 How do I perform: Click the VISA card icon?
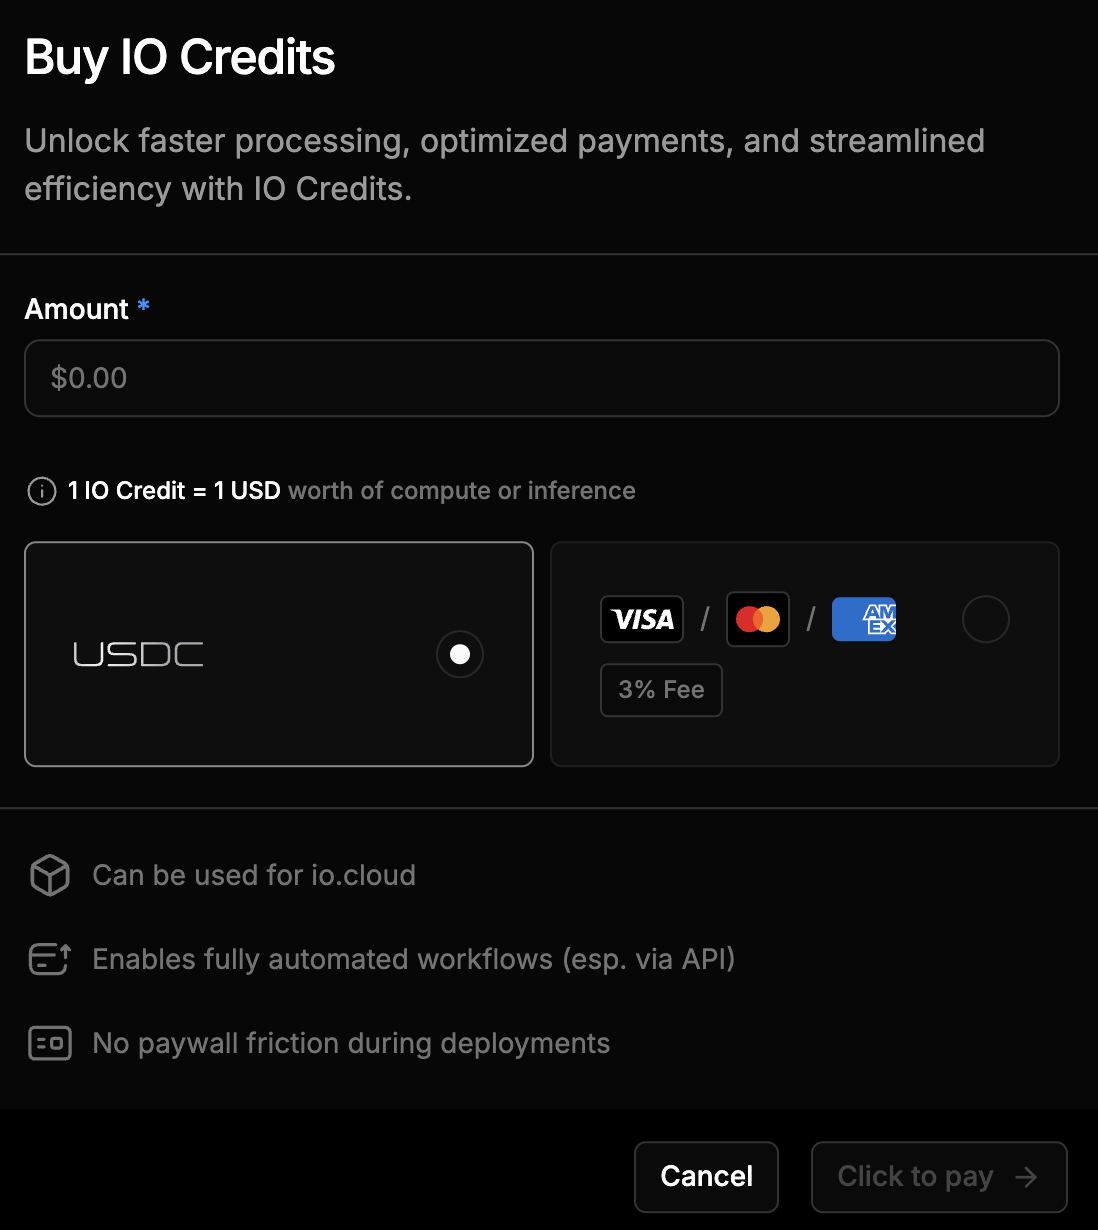pyautogui.click(x=641, y=619)
